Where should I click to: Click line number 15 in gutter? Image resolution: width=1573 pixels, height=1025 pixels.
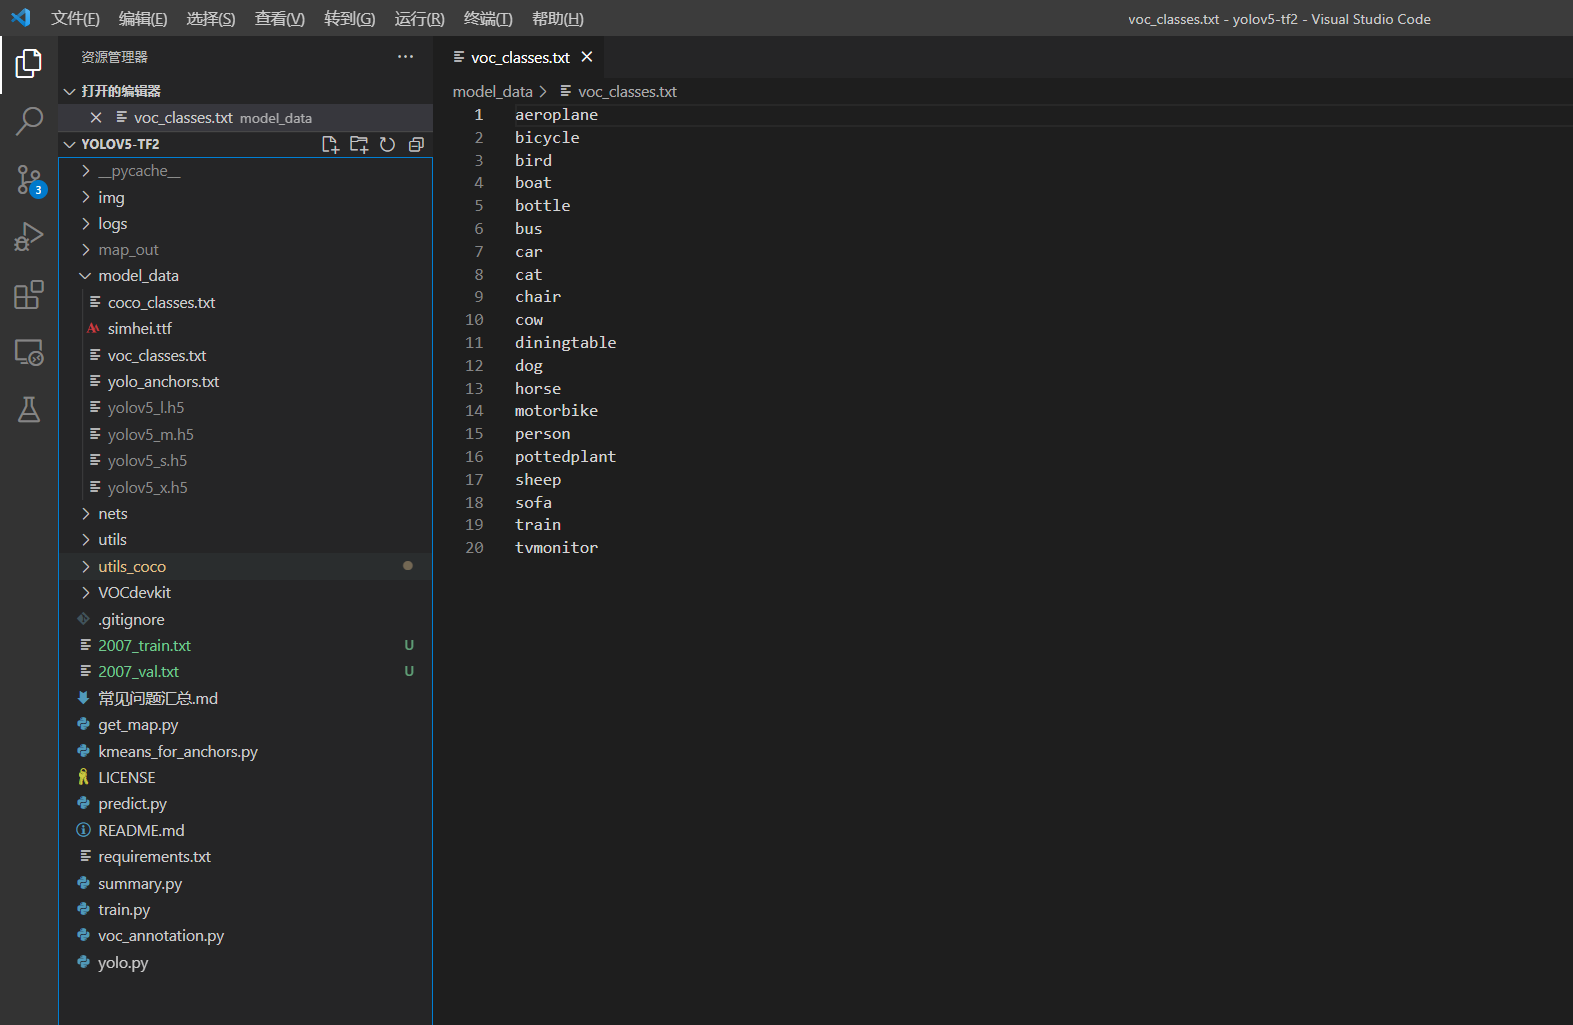[x=474, y=434]
